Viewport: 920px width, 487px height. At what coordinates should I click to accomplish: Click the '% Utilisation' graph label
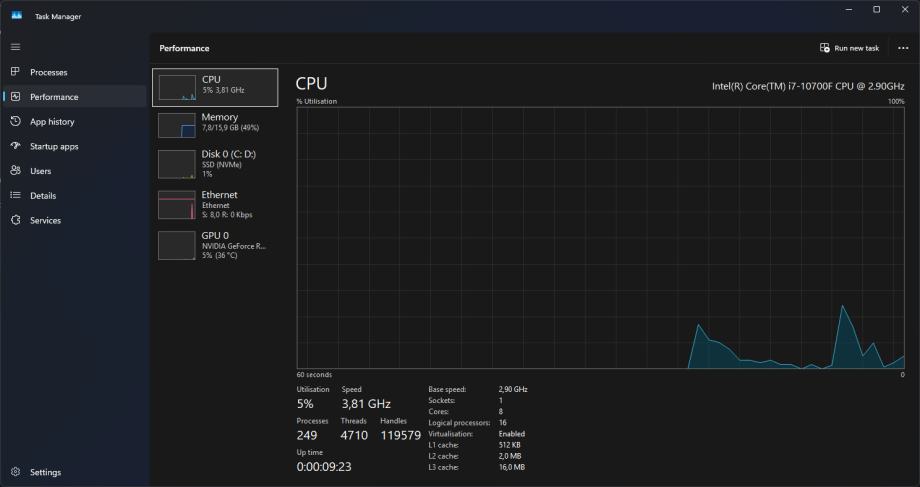317,102
